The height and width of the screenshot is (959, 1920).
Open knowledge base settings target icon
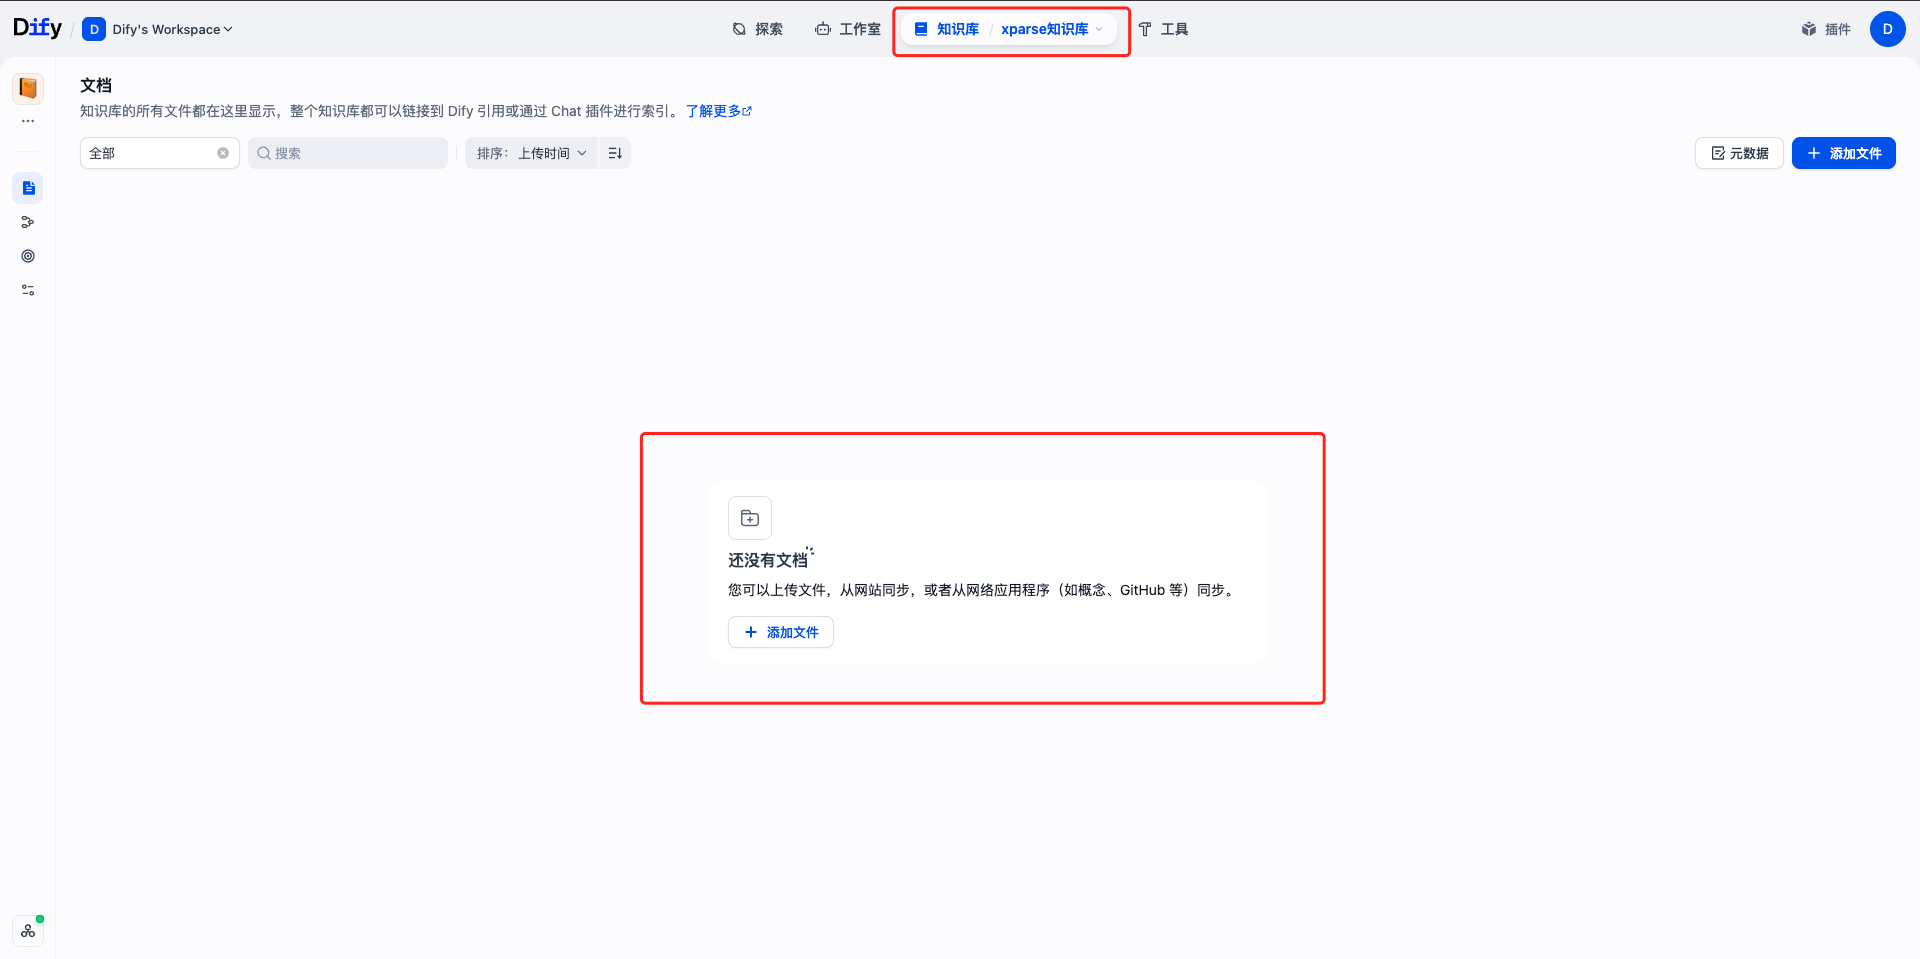point(28,256)
